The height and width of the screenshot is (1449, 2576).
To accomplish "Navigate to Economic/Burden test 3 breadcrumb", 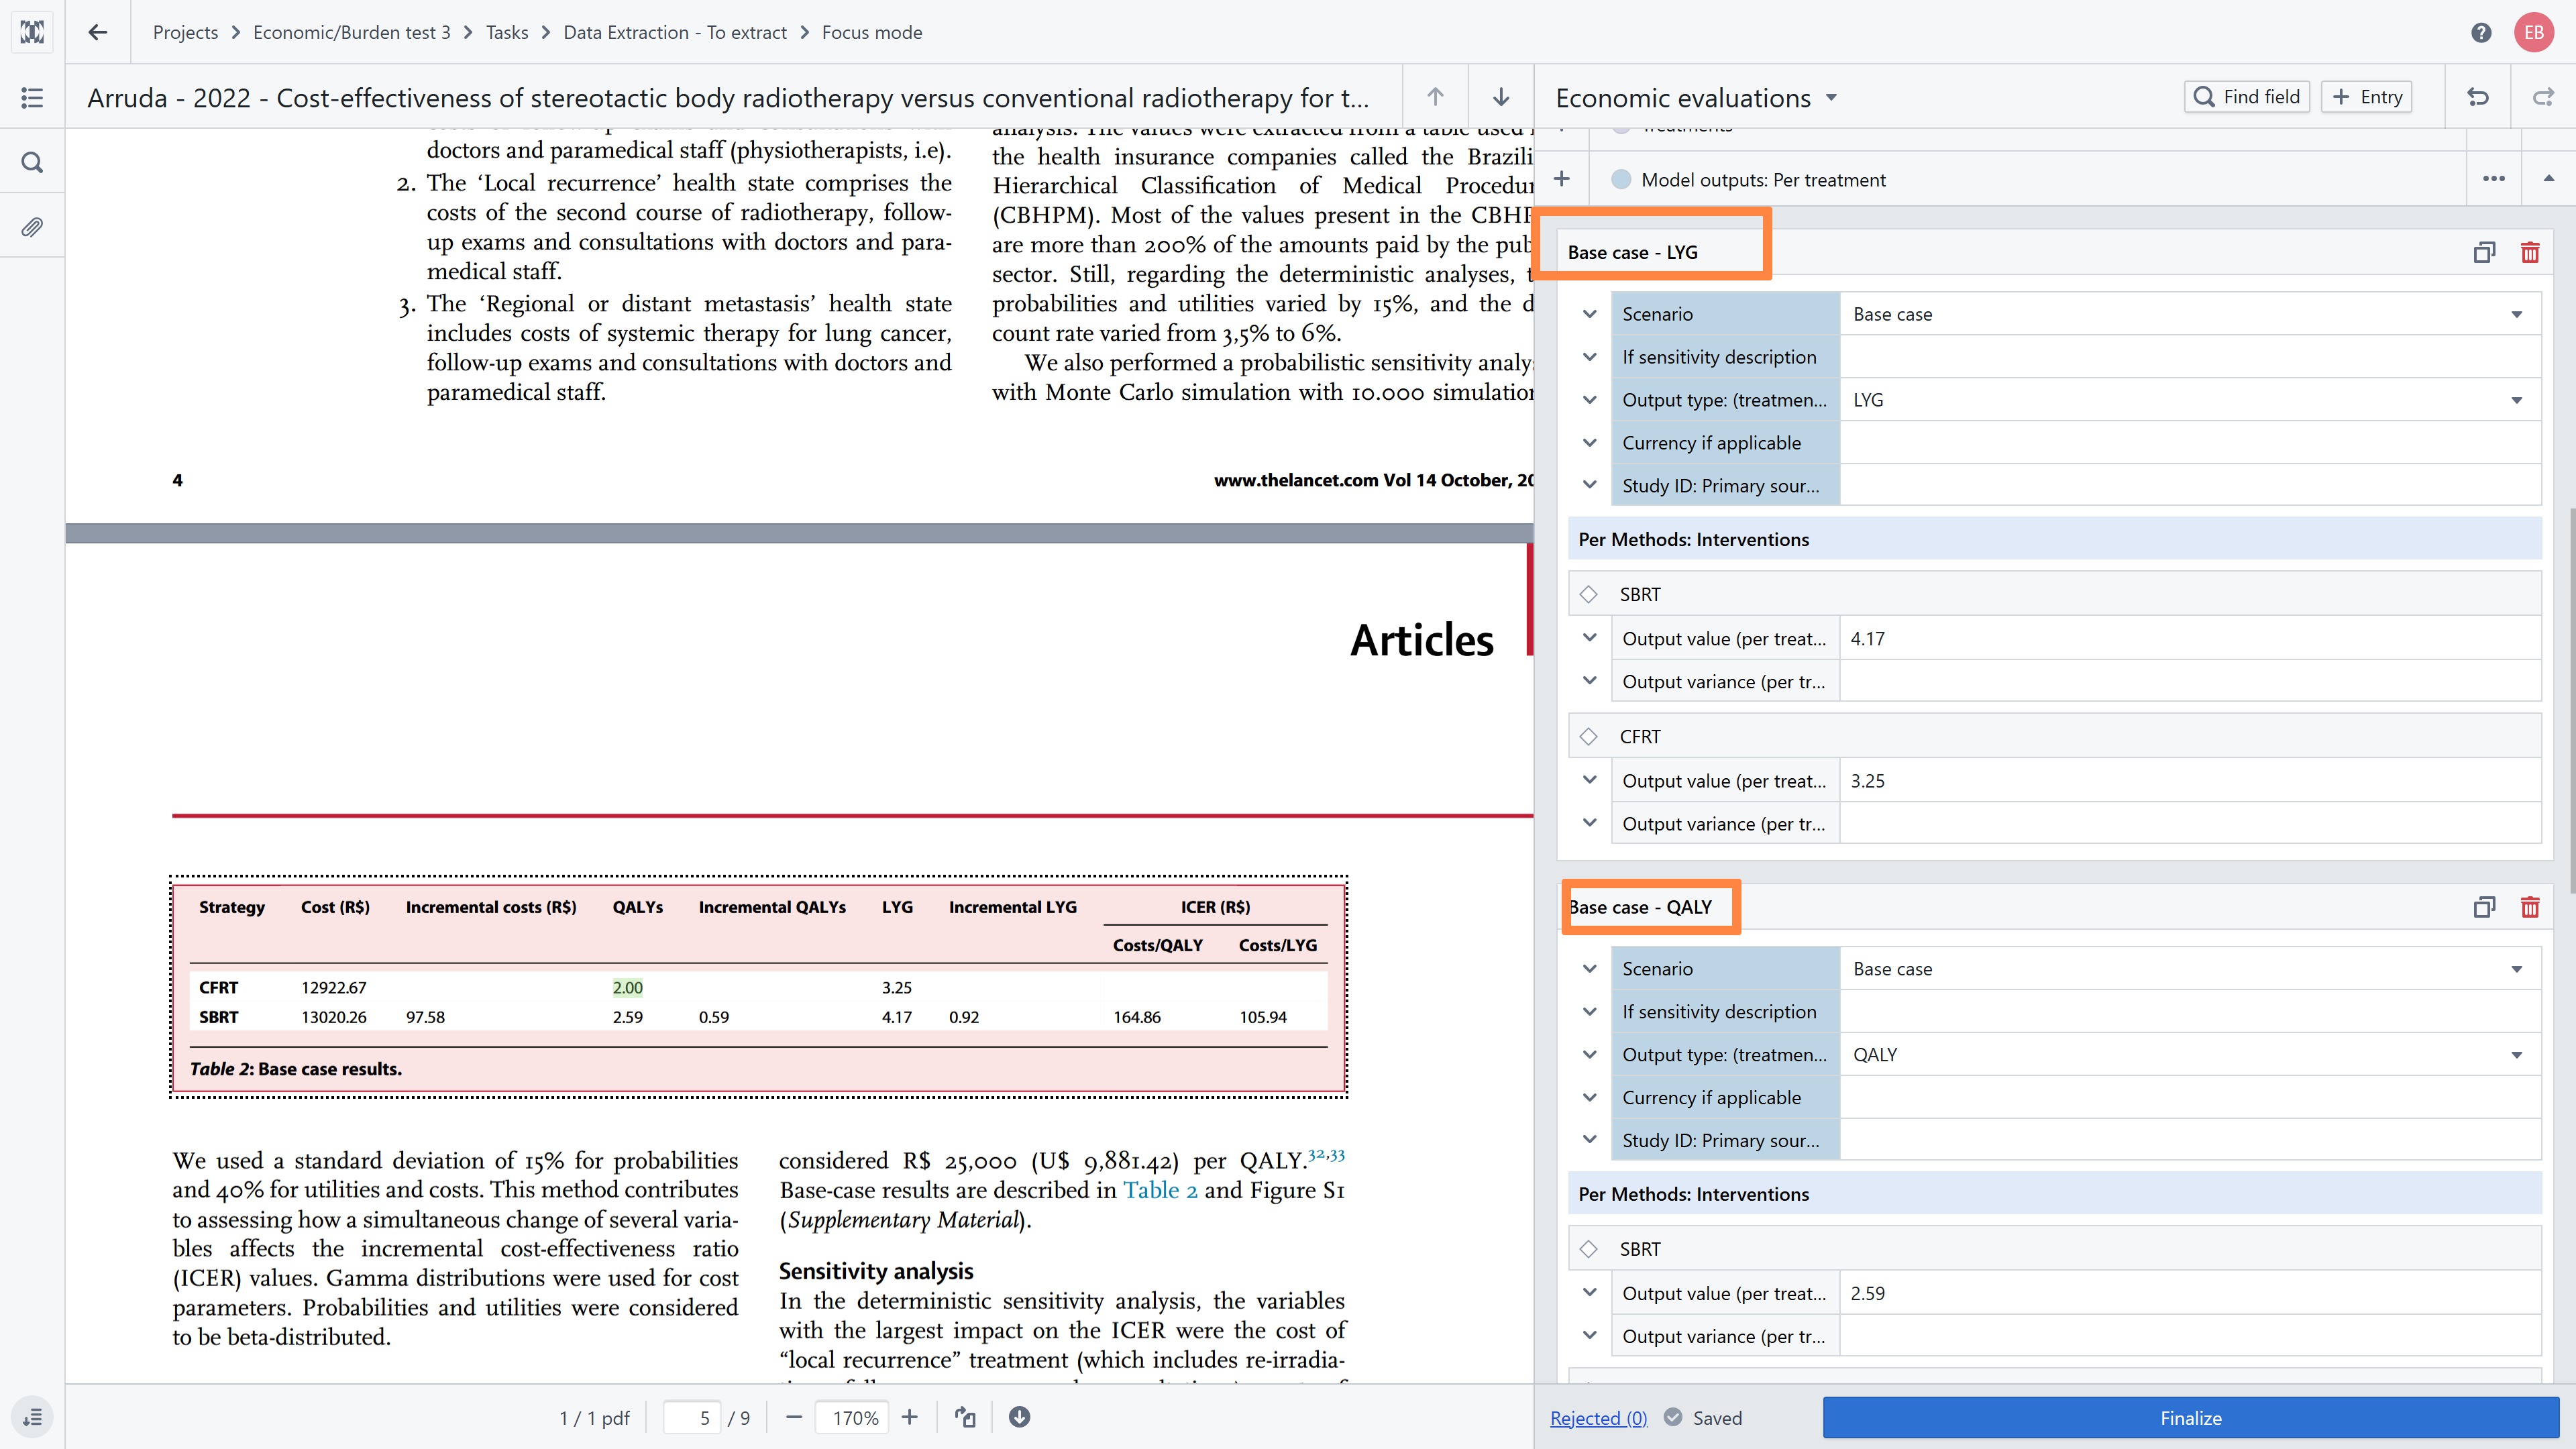I will pyautogui.click(x=351, y=32).
